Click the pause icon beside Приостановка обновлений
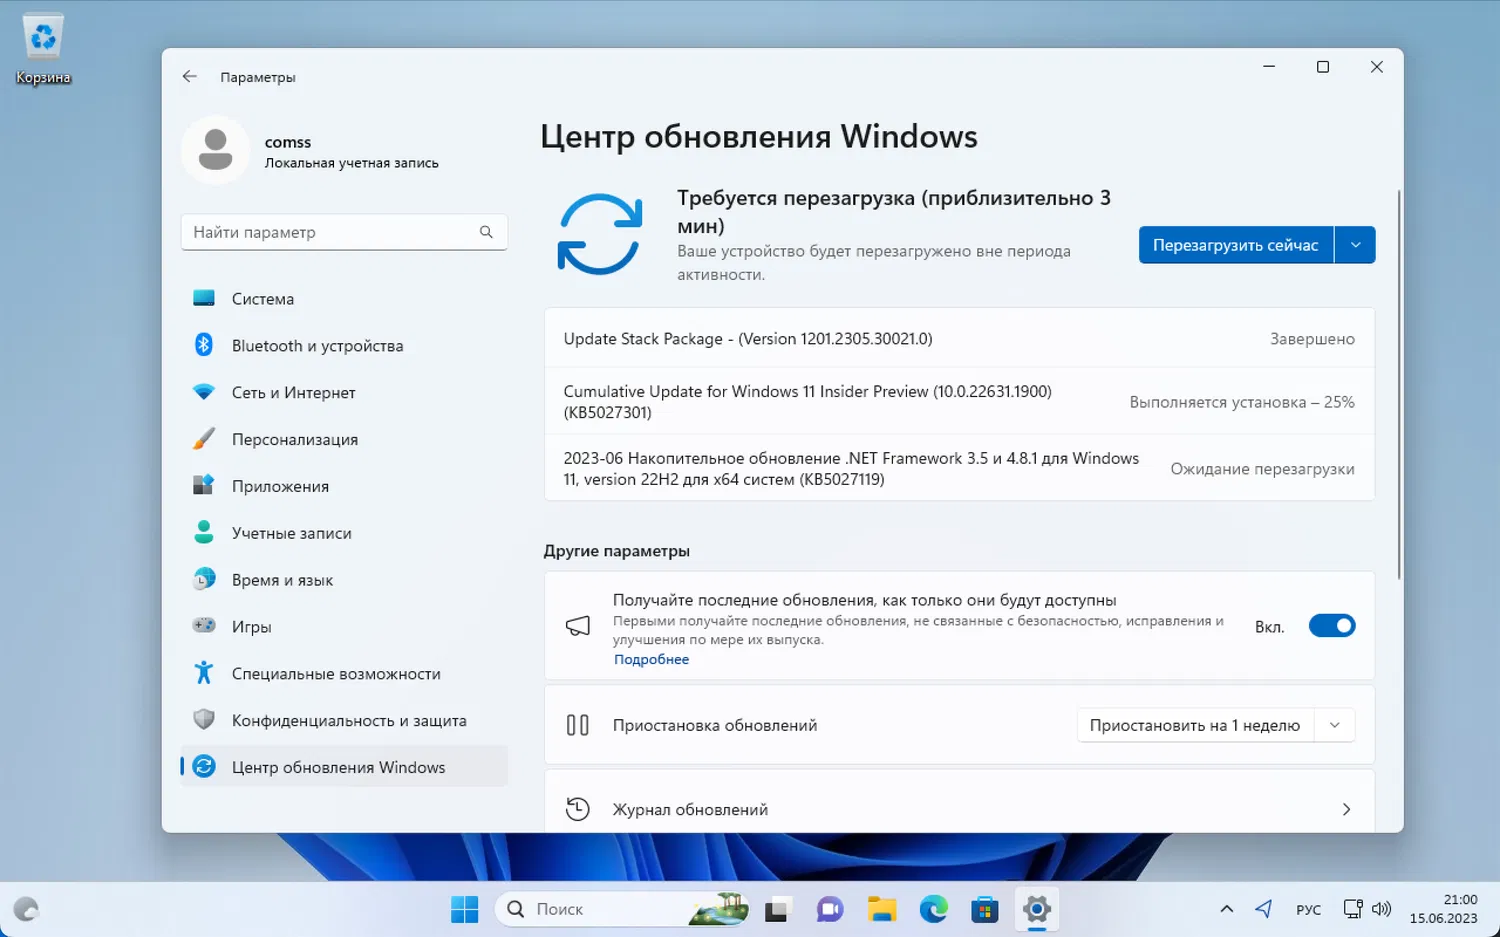 pyautogui.click(x=578, y=725)
